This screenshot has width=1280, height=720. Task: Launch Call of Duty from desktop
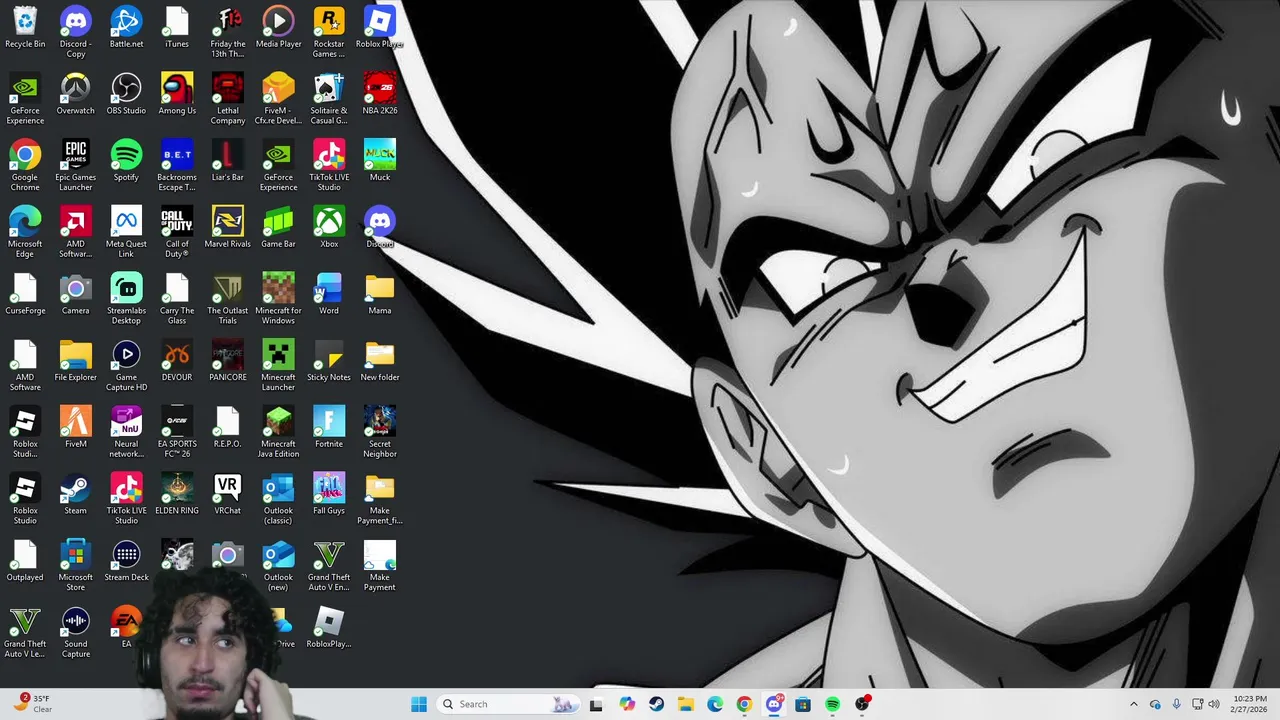[177, 232]
